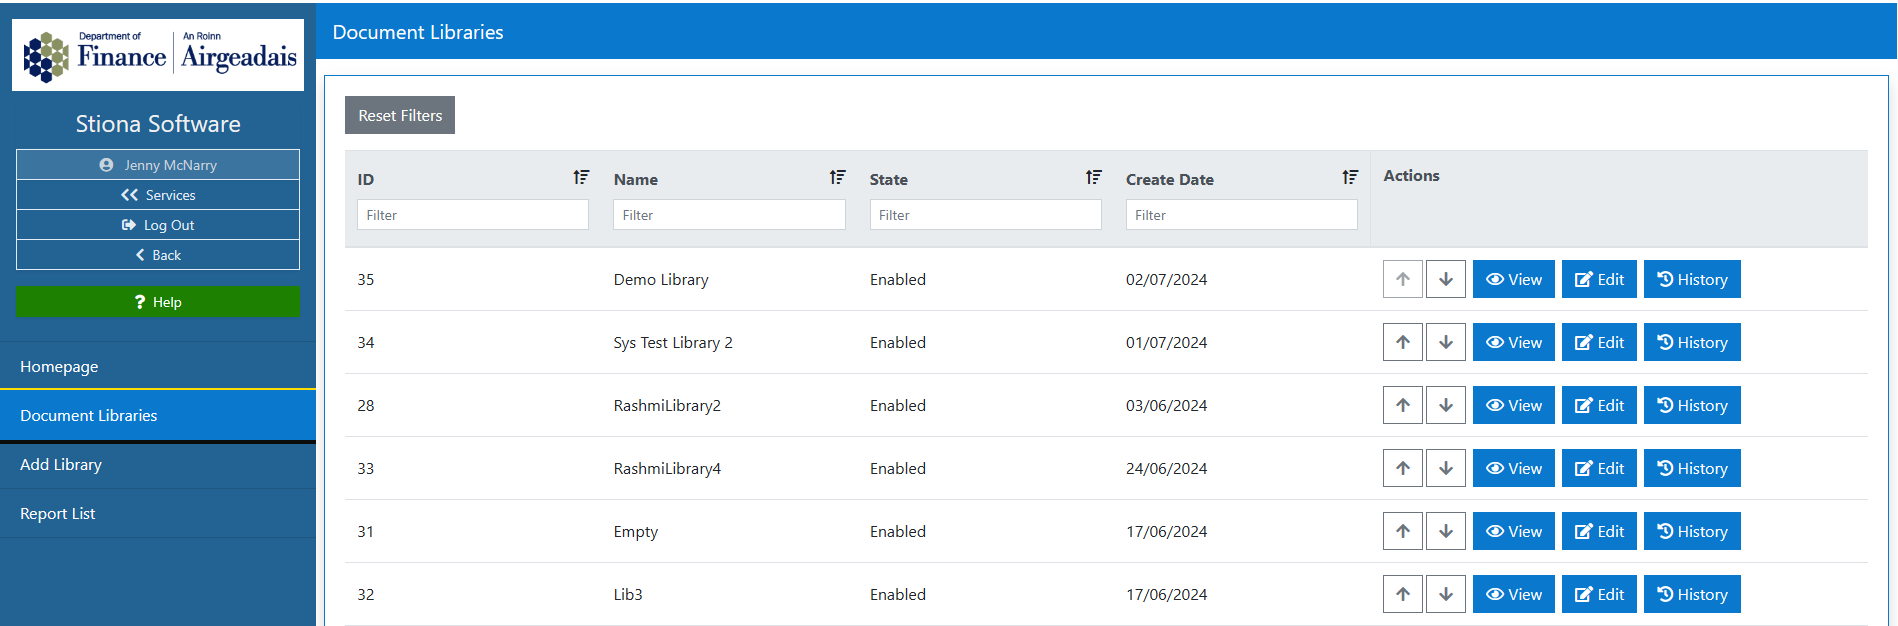The image size is (1898, 626).
Task: Open History for Sys Test Library 2
Action: click(x=1692, y=342)
